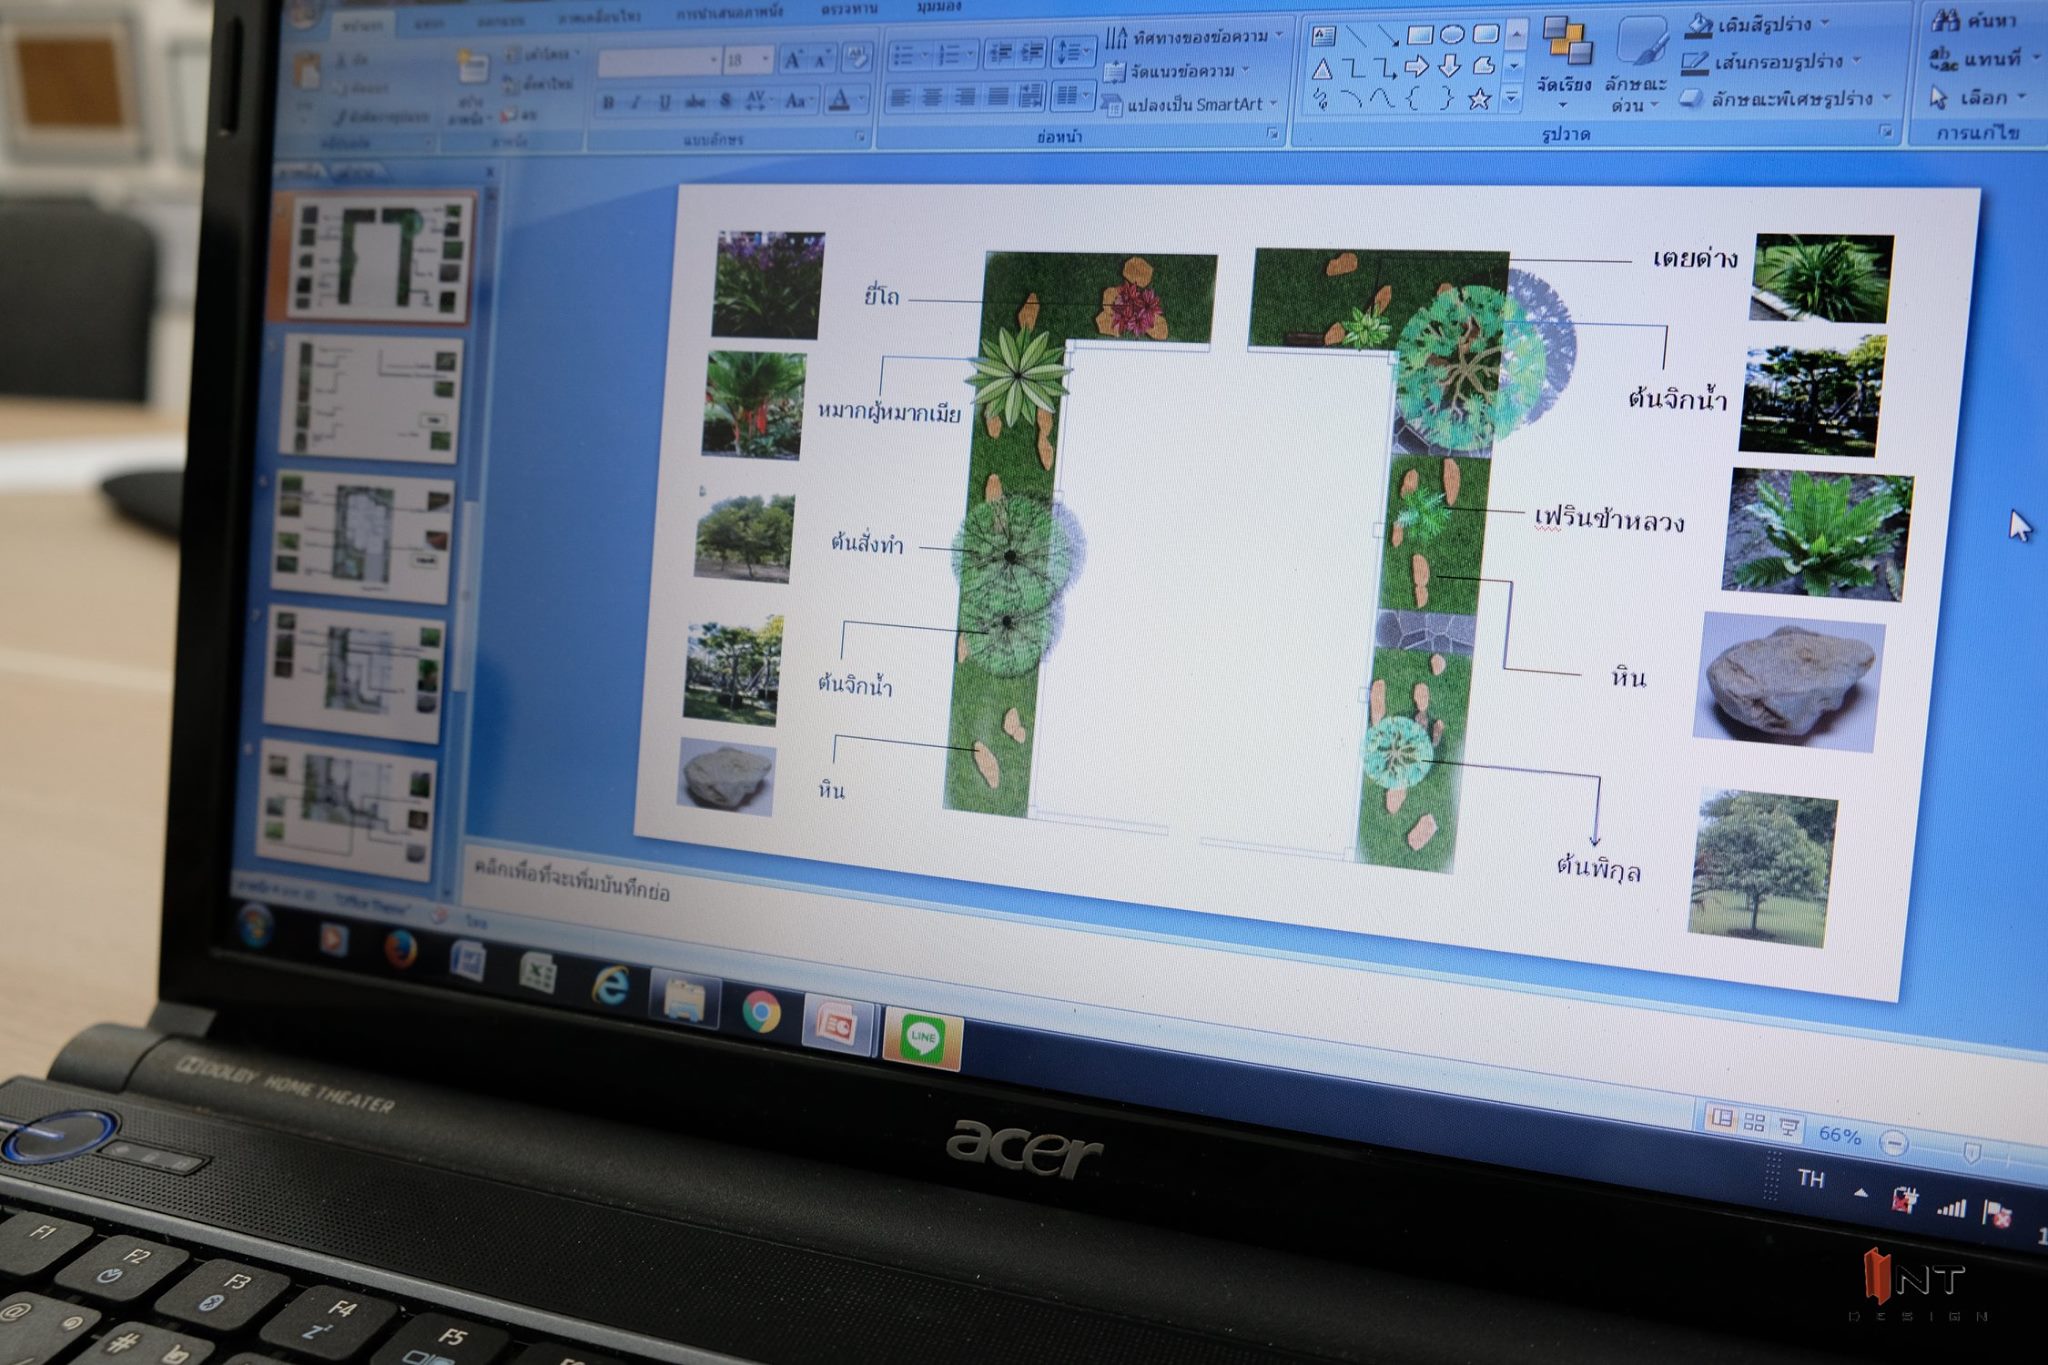Expand shapes gallery More arrow

tap(1513, 98)
